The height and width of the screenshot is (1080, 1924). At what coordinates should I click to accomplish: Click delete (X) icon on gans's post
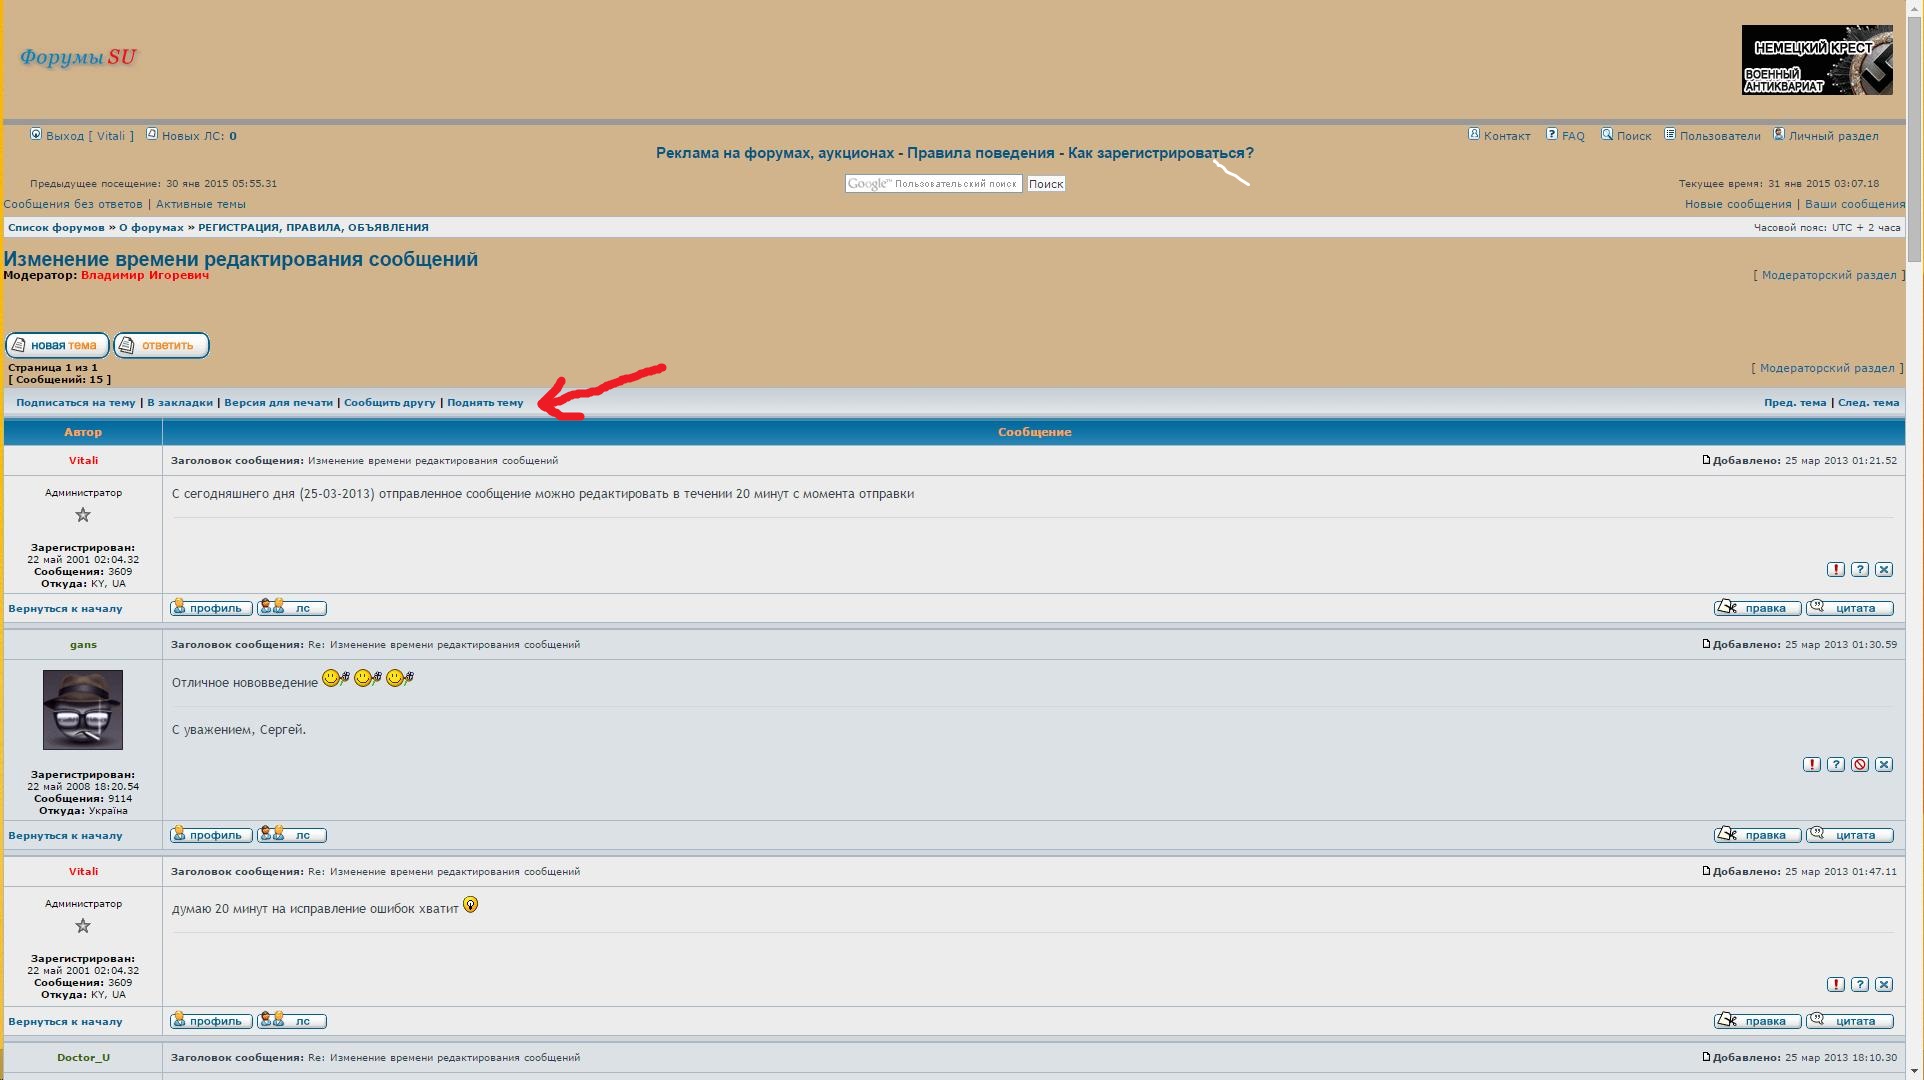[1883, 764]
